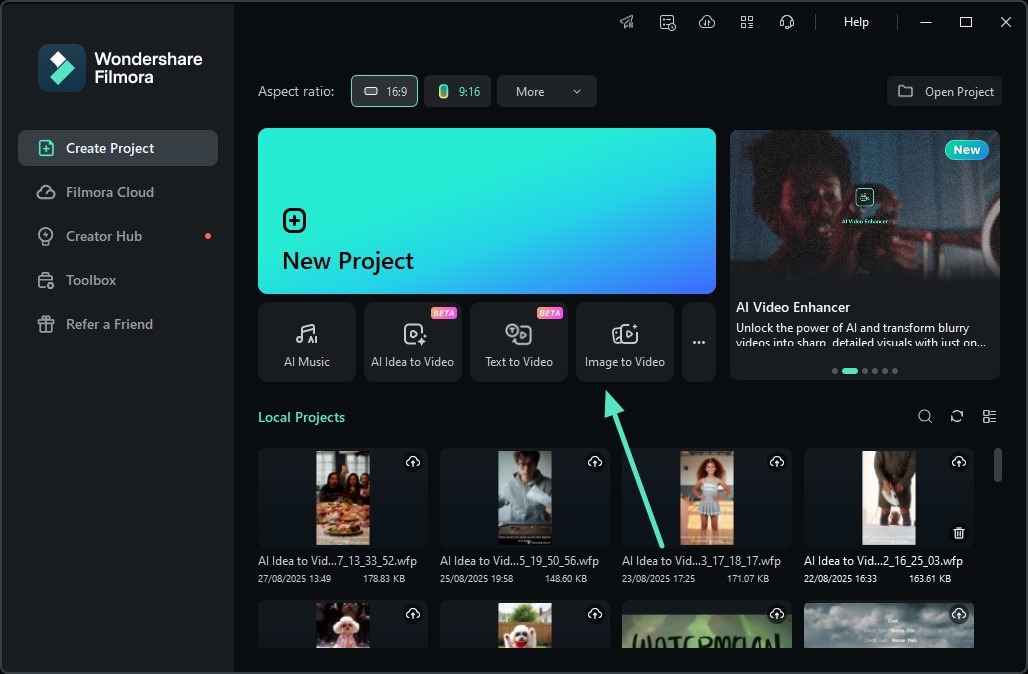Open the apps grid icon in title bar
Screen dimensions: 1028x674
(747, 22)
